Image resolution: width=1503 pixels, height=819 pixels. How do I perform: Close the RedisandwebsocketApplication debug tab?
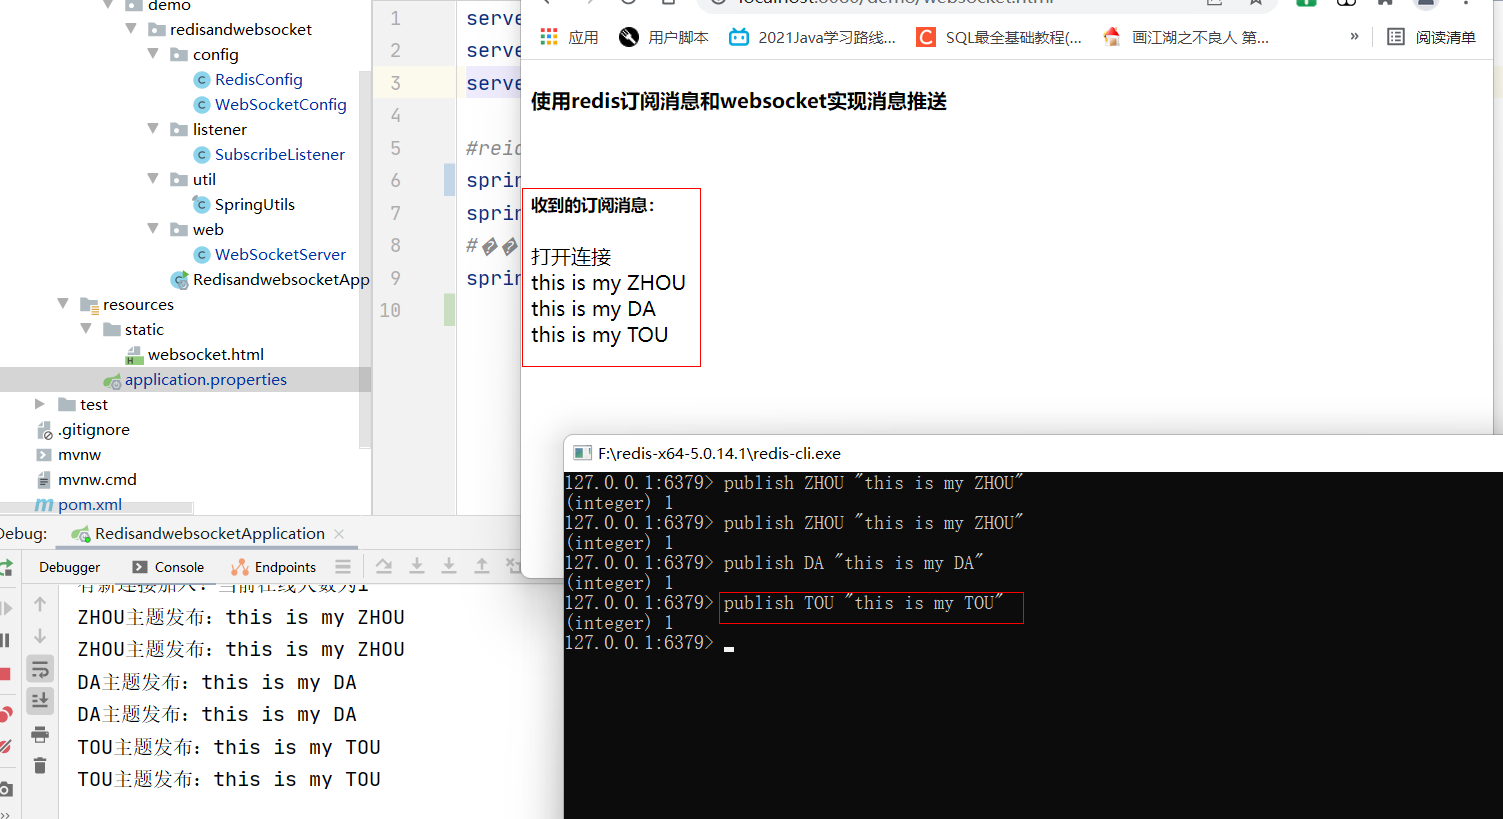[339, 534]
